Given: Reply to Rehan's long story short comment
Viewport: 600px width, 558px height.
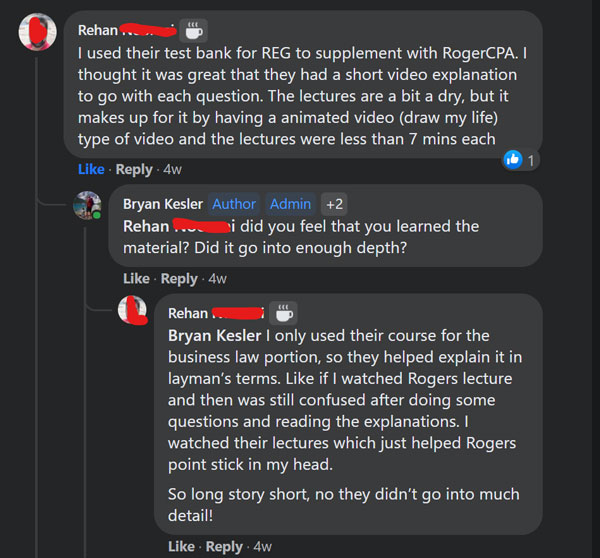Looking at the screenshot, I should [224, 547].
